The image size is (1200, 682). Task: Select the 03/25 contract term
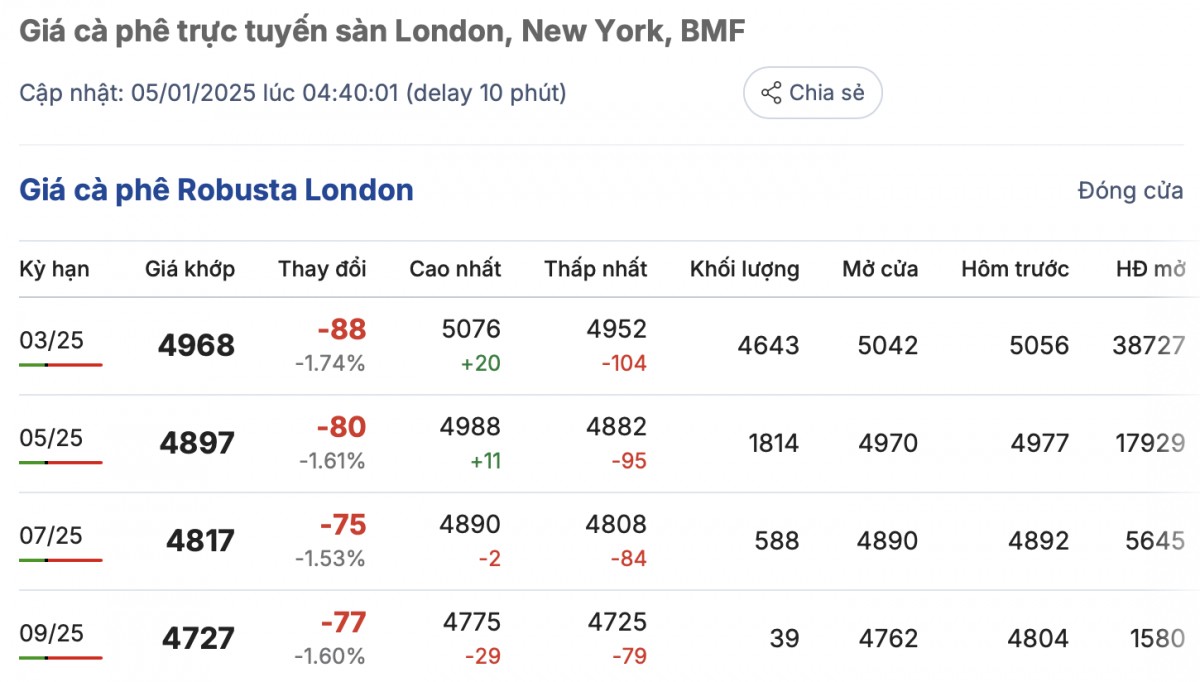[51, 340]
